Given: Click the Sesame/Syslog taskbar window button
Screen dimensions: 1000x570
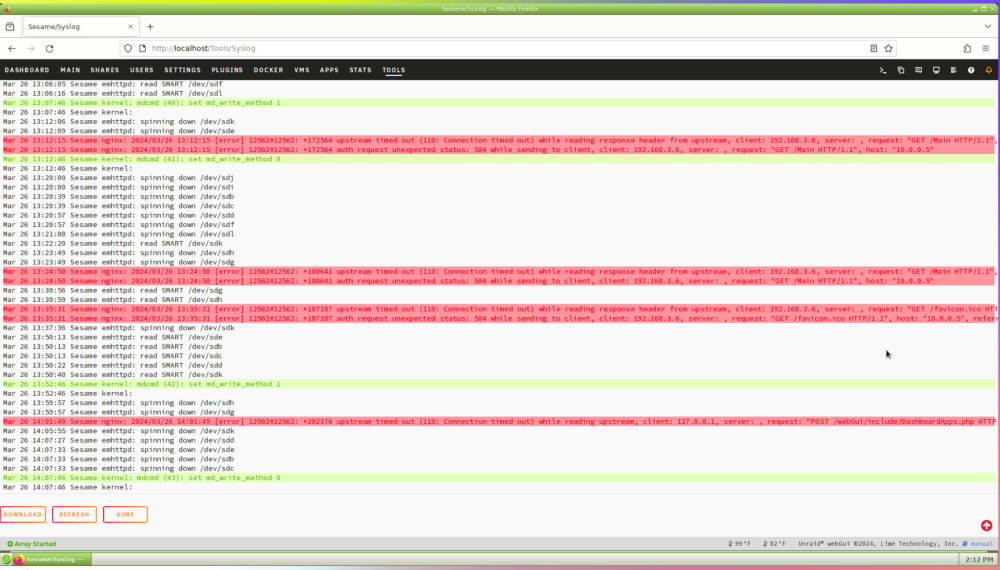Looking at the screenshot, I should [x=52, y=559].
